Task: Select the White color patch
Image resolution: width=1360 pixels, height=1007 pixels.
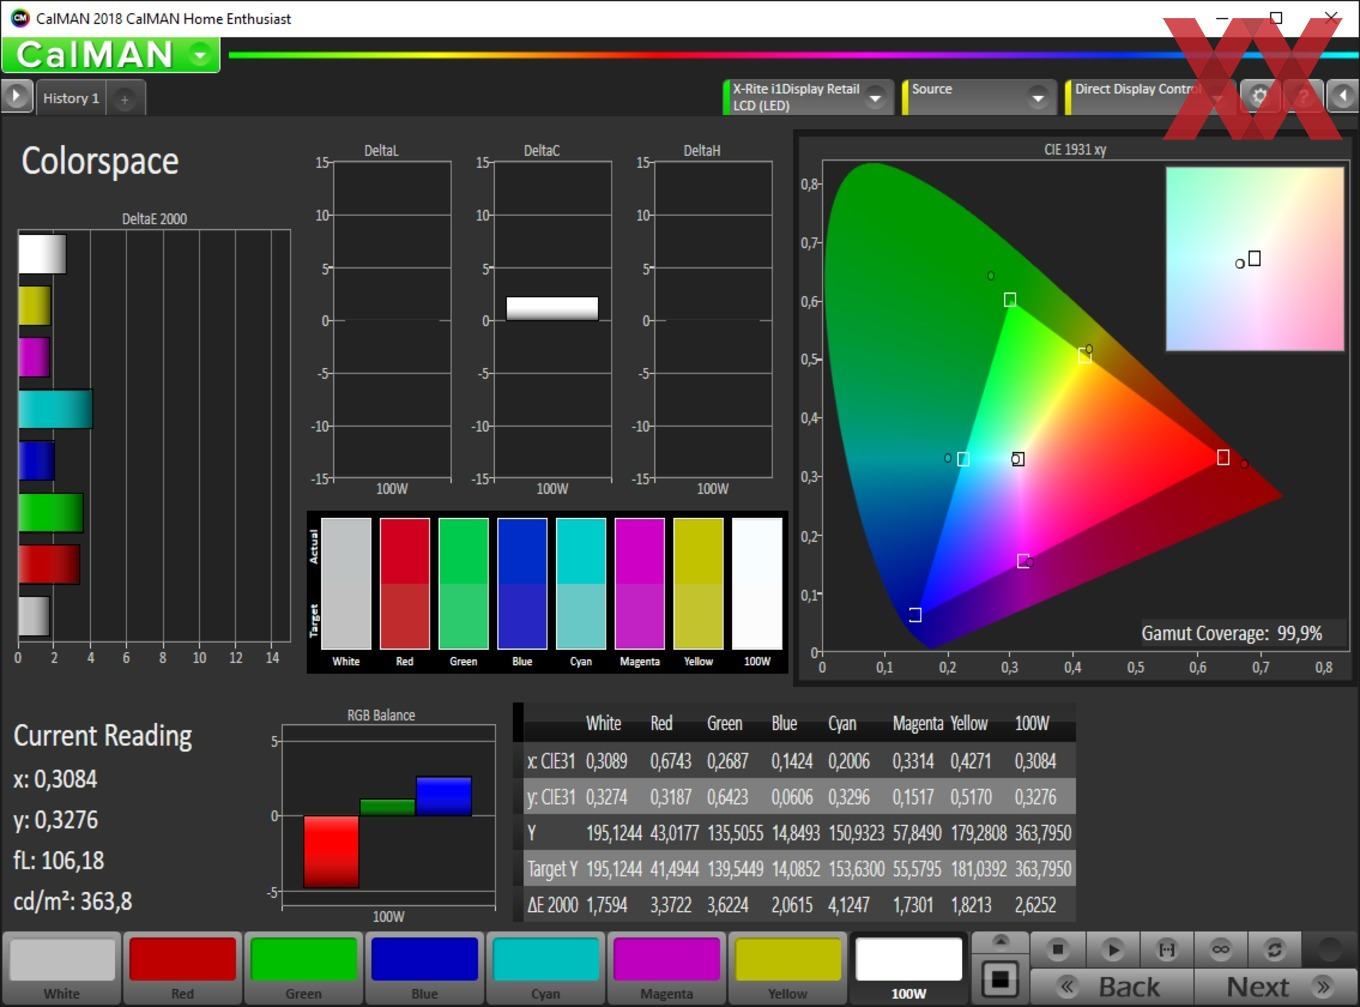Action: 62,968
